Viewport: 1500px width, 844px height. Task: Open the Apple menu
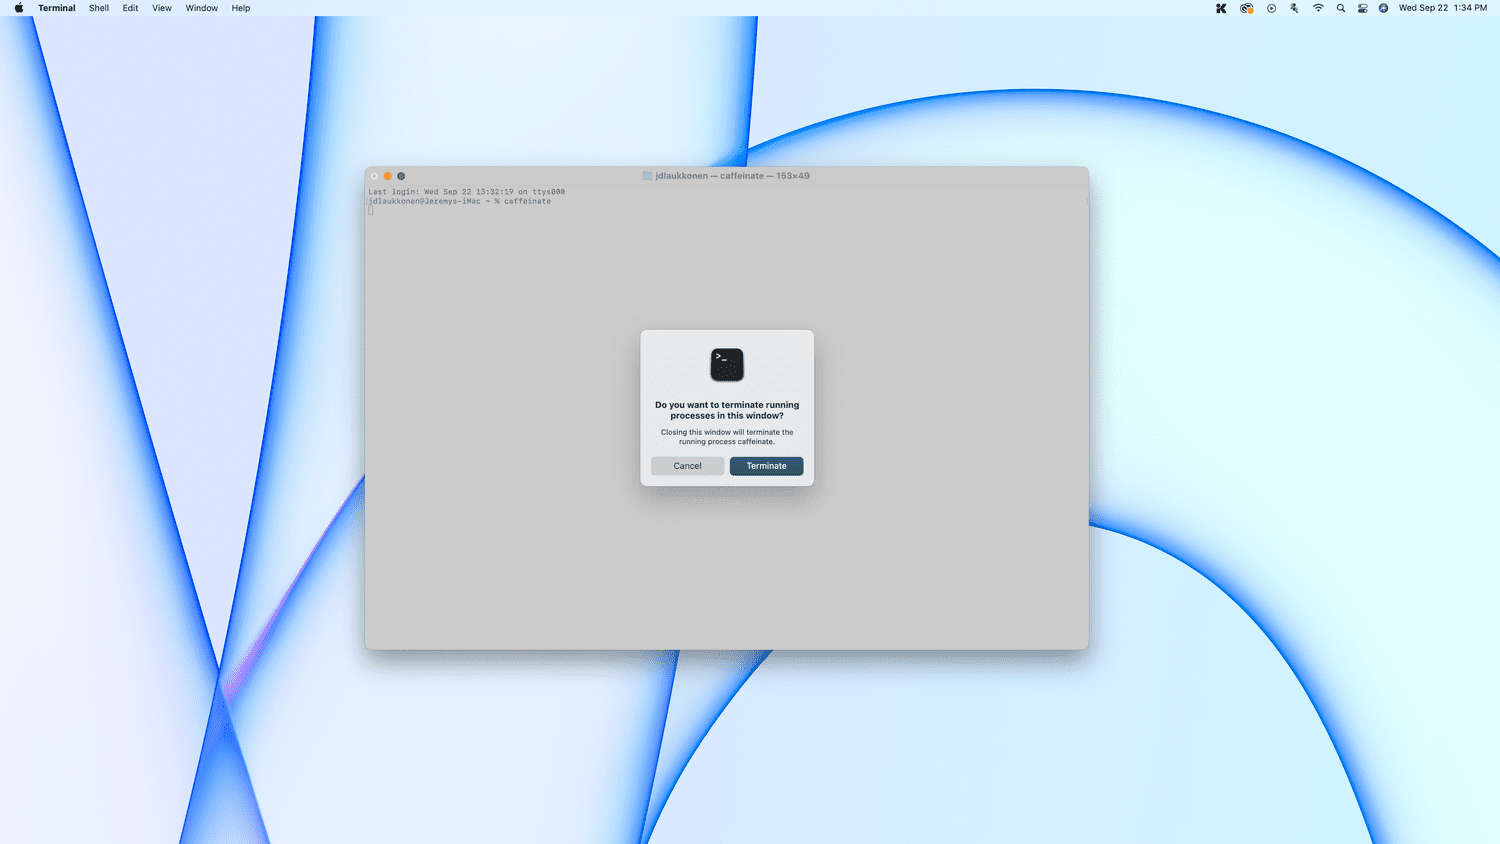(x=18, y=8)
